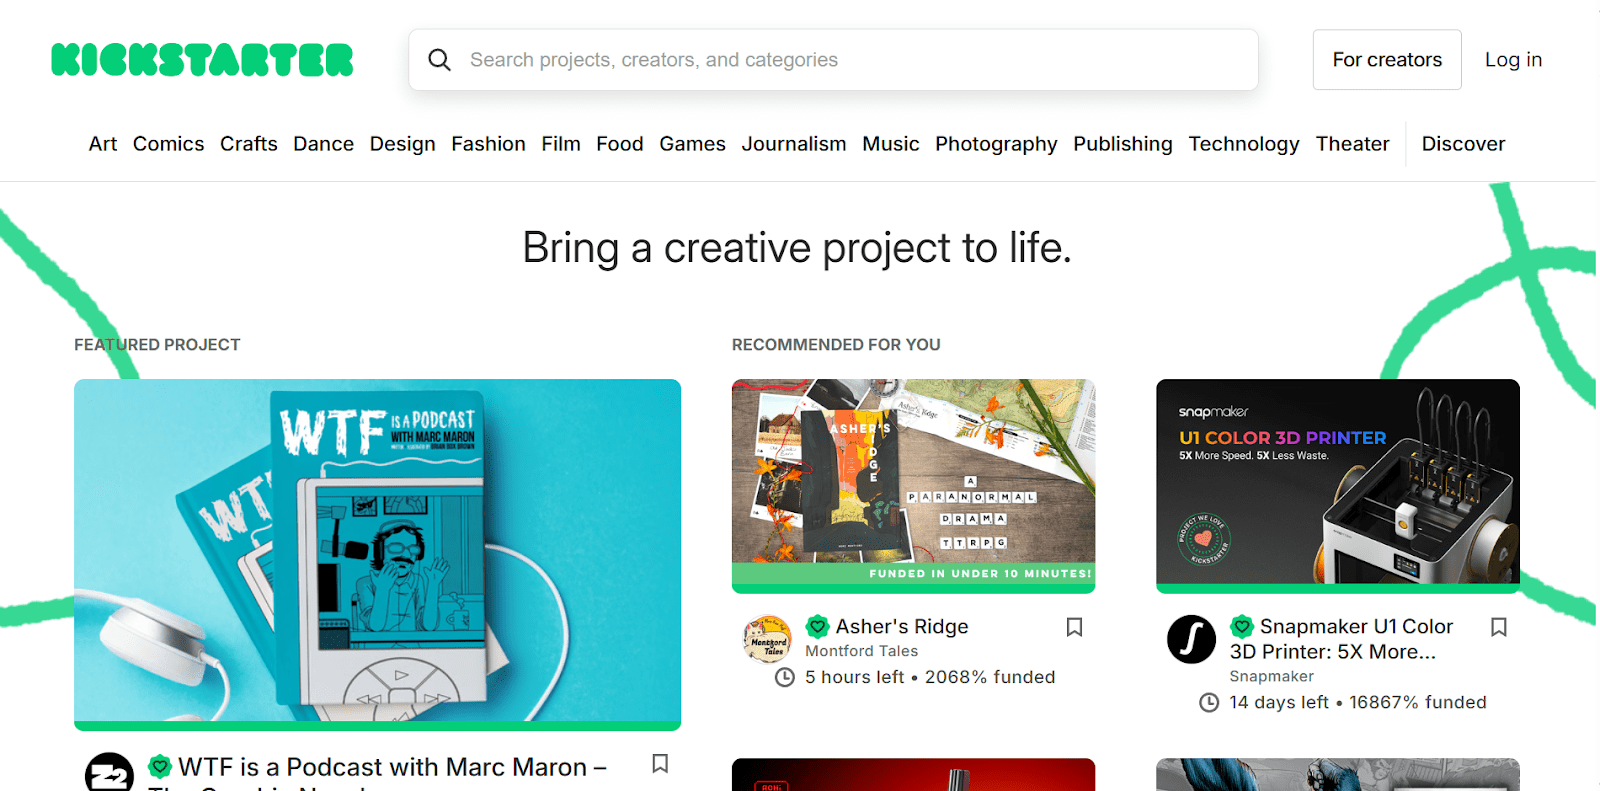Open the Comics category
1600x791 pixels.
[x=168, y=144]
